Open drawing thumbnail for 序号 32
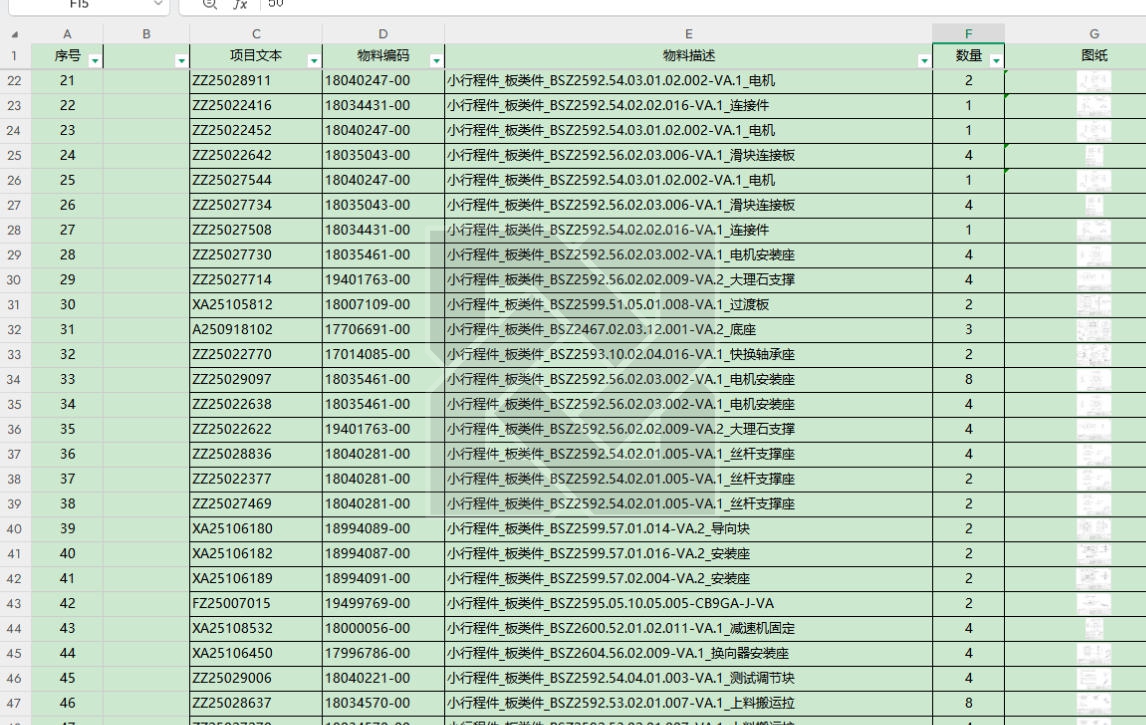This screenshot has height=725, width=1146. pos(1094,354)
